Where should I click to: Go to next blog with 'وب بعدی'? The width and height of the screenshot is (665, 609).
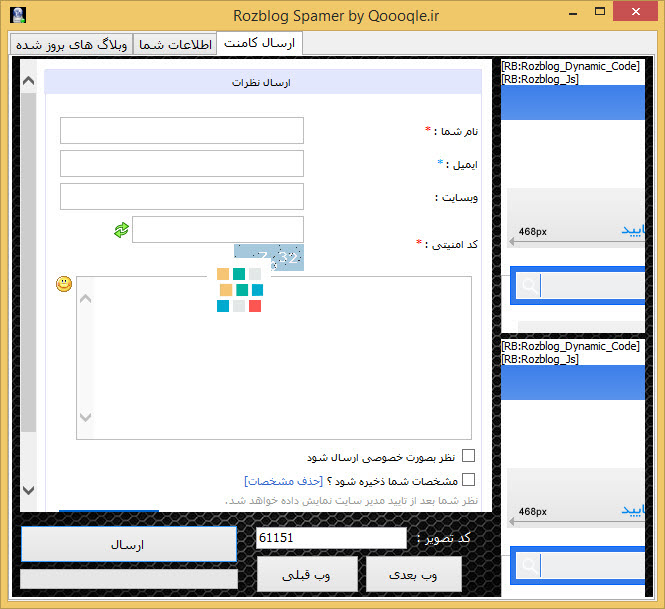414,575
